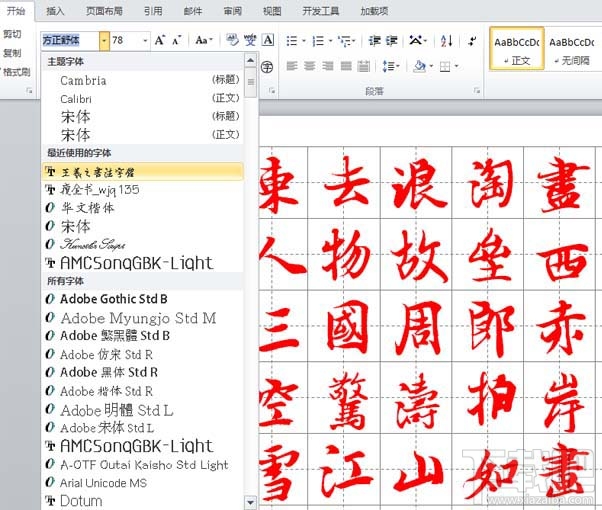Open the shading color dropdown arrow
The width and height of the screenshot is (602, 510).
tap(432, 66)
